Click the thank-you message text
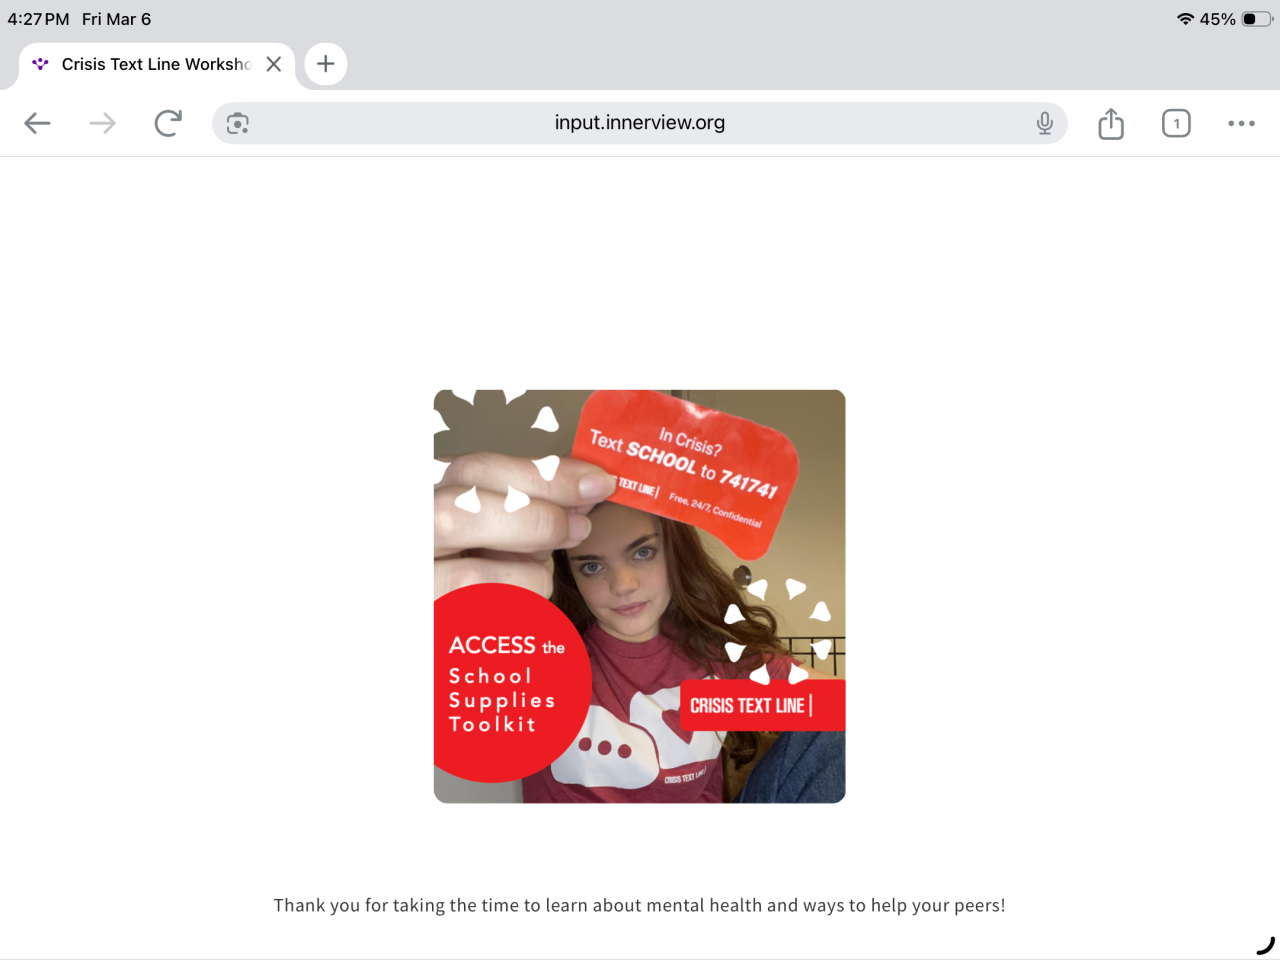Screen dimensions: 1280x960 tap(640, 905)
